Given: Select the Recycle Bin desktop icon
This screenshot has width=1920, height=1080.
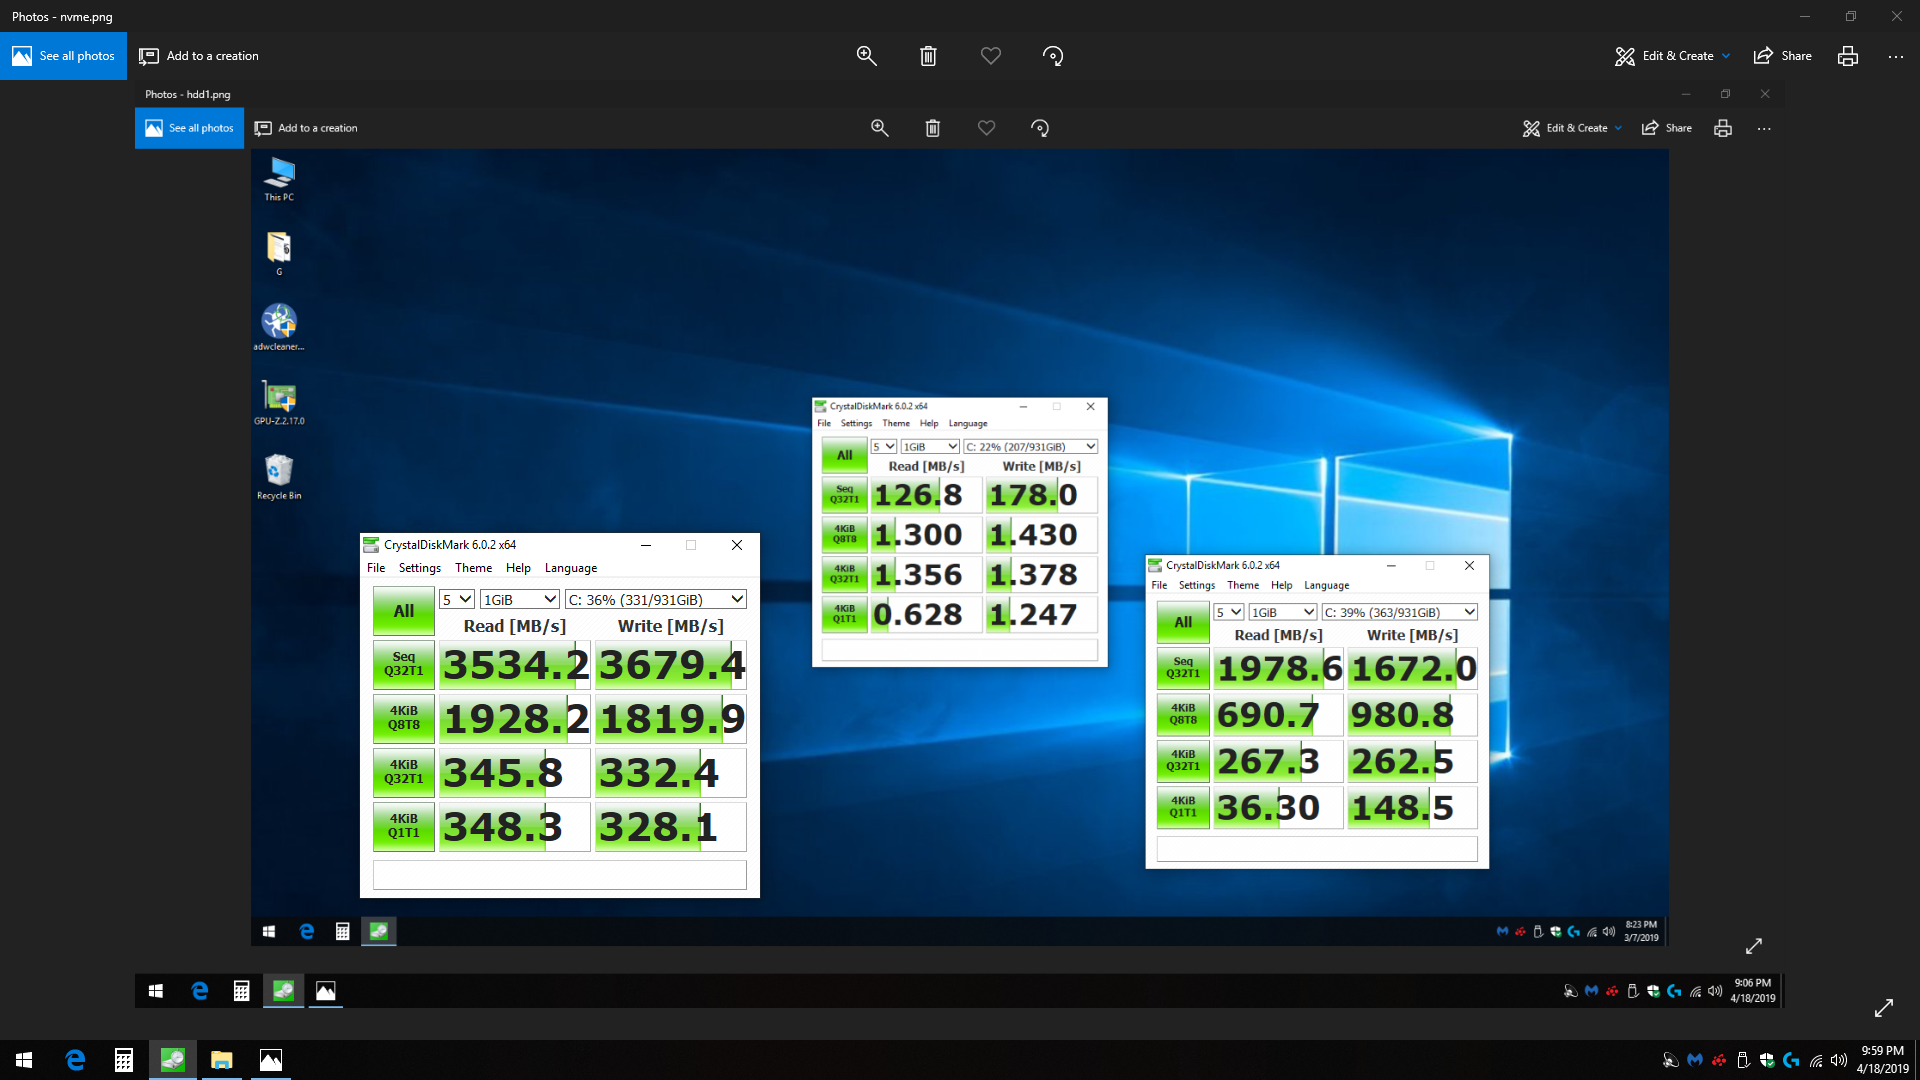Looking at the screenshot, I should tap(279, 476).
